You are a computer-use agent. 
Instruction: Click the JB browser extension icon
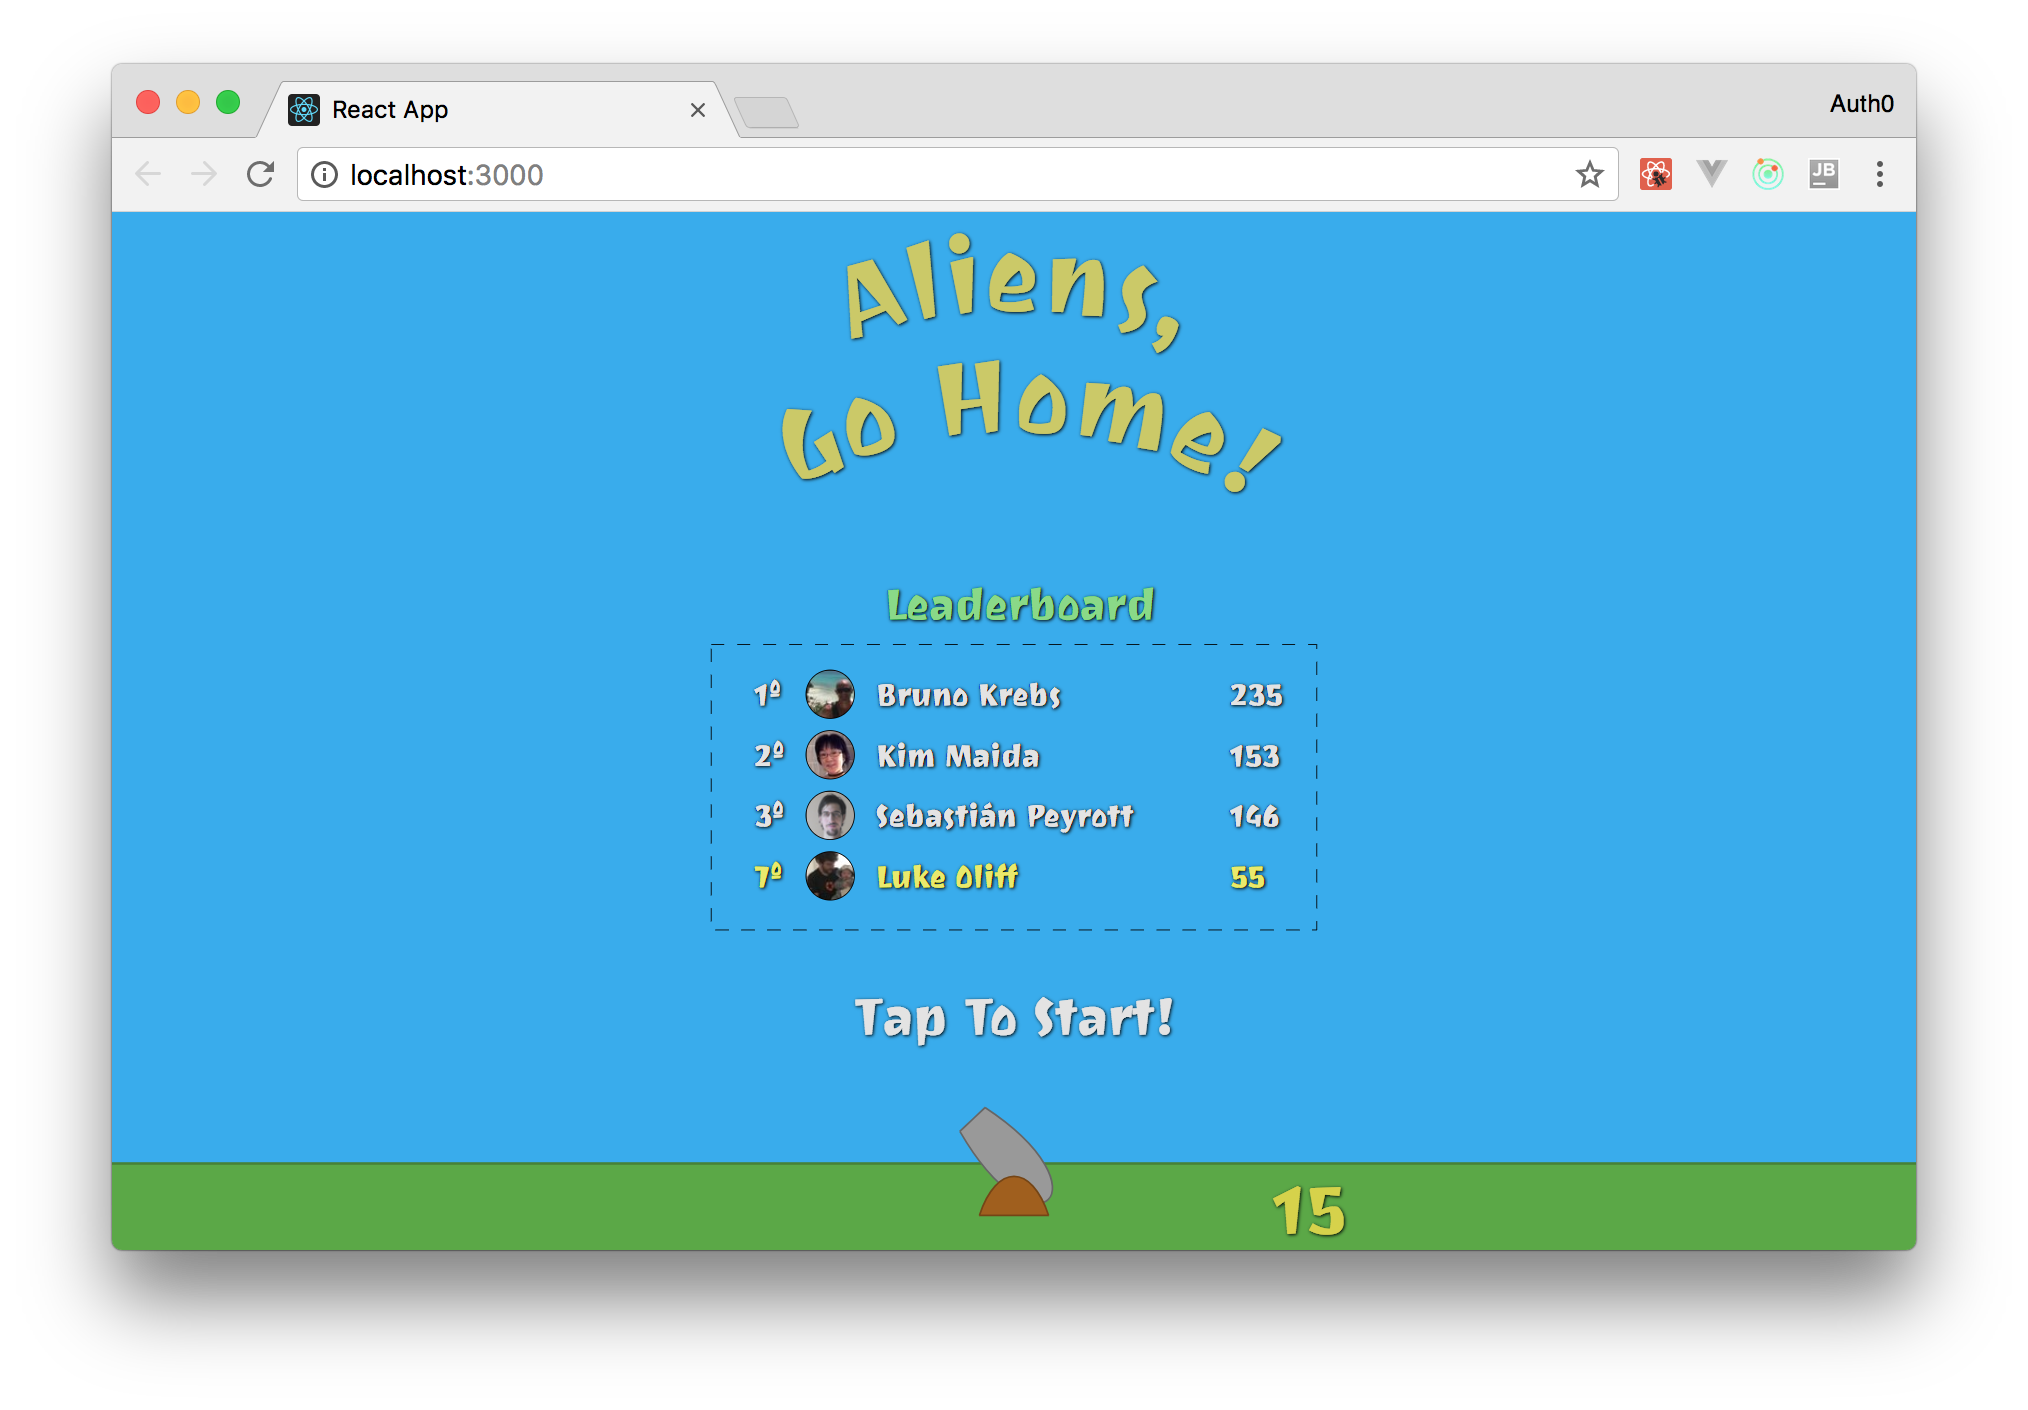click(x=1825, y=173)
